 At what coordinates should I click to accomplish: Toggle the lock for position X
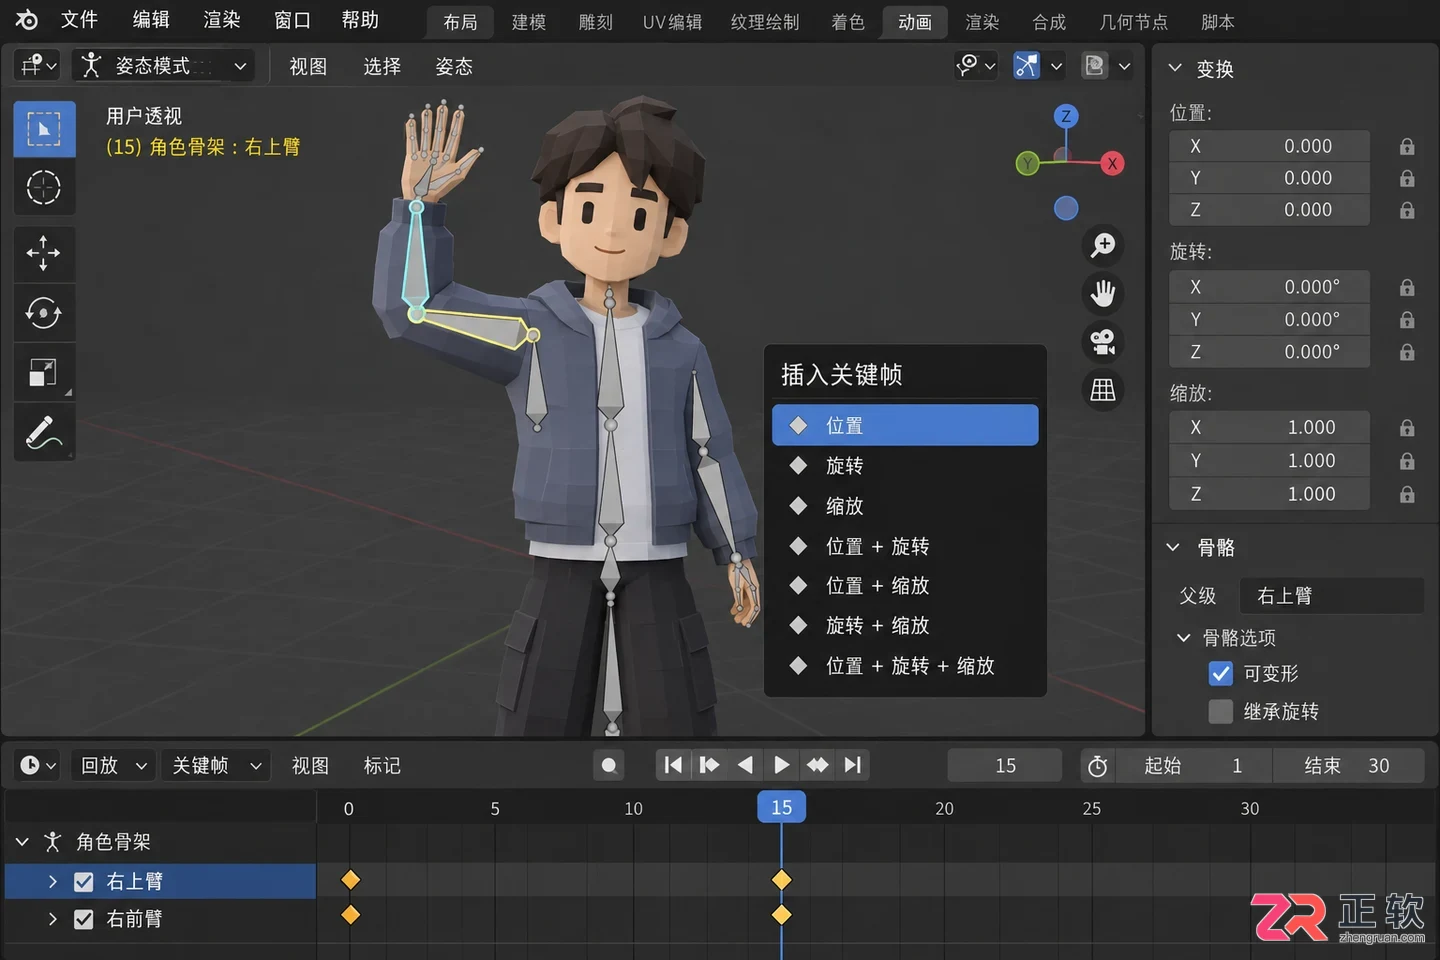point(1407,147)
